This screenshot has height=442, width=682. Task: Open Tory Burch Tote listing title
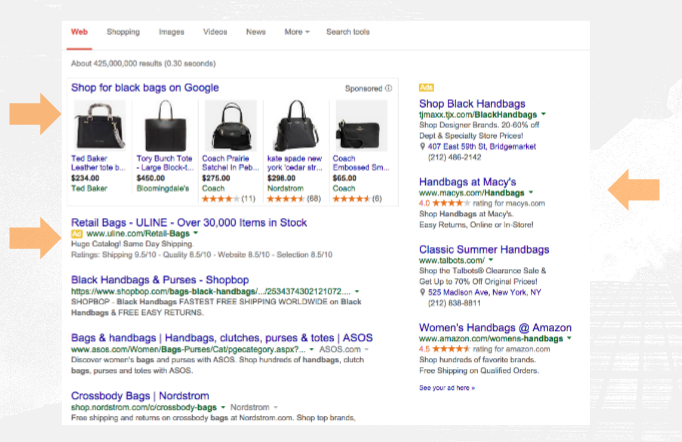(165, 163)
